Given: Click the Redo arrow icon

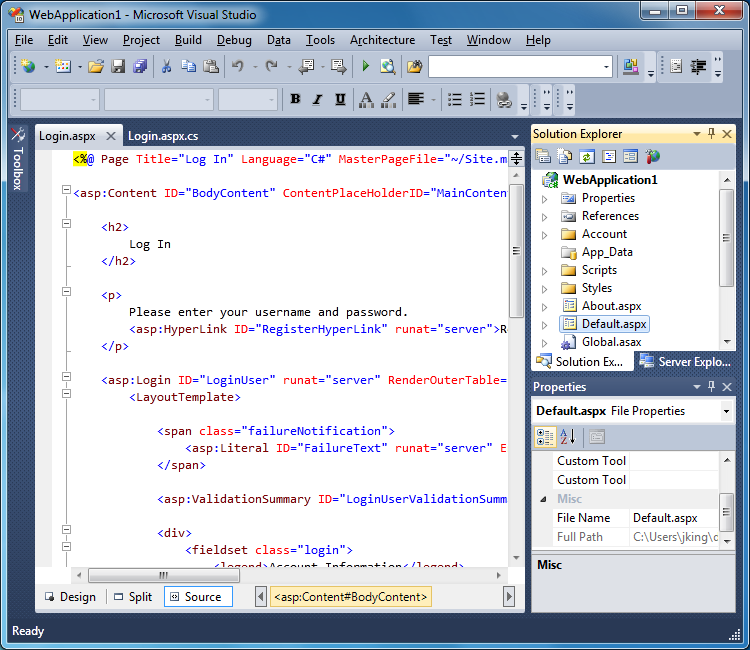Looking at the screenshot, I should (272, 66).
